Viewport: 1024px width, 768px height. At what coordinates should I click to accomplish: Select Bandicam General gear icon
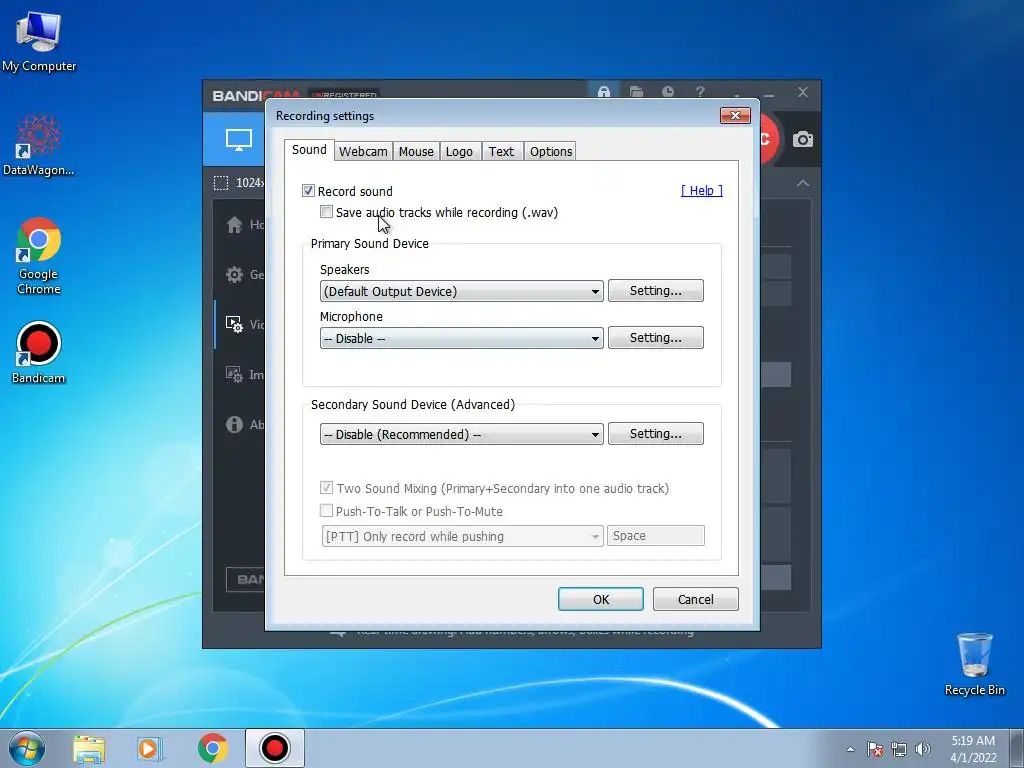[234, 274]
